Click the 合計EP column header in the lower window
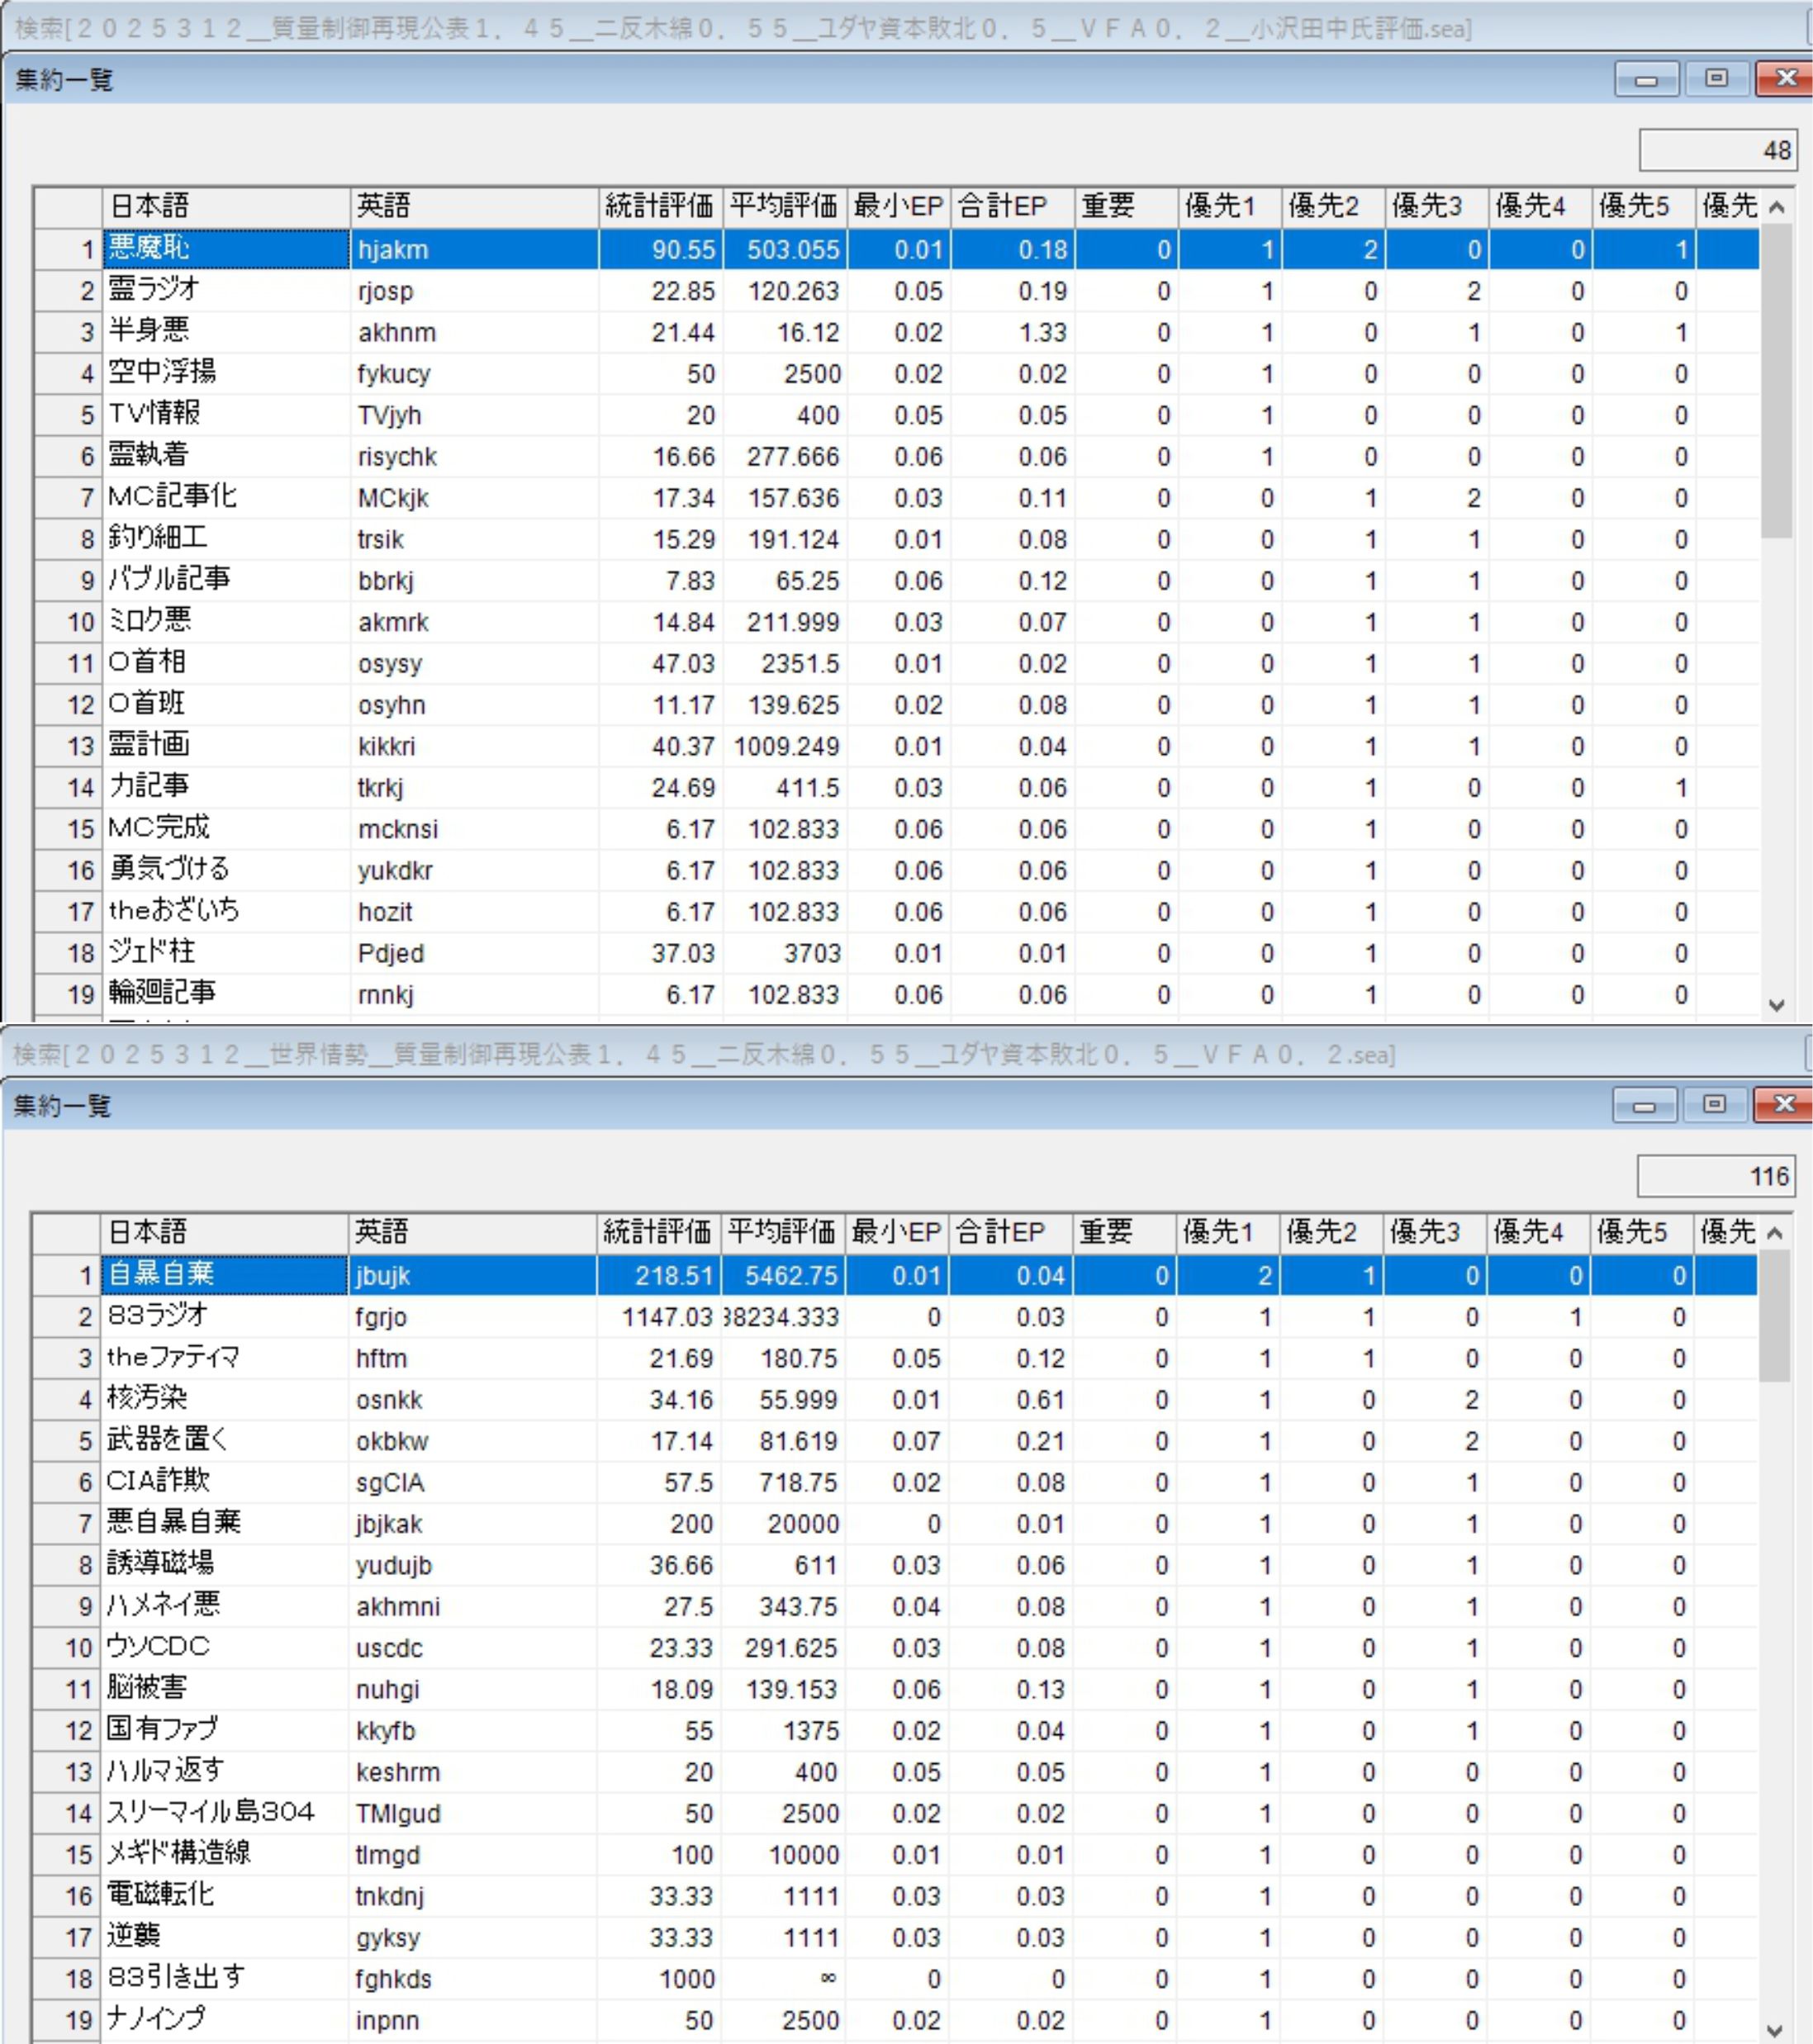 (x=1010, y=1232)
